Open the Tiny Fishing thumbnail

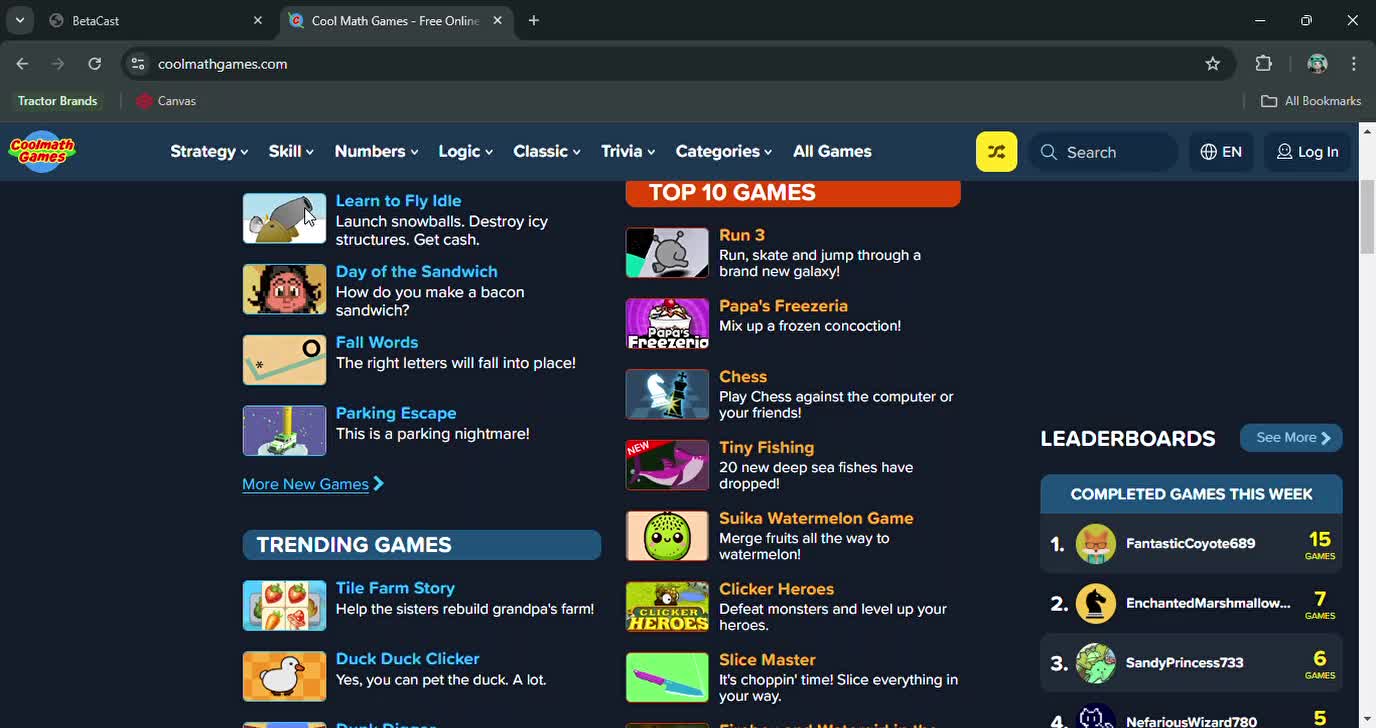coord(667,465)
